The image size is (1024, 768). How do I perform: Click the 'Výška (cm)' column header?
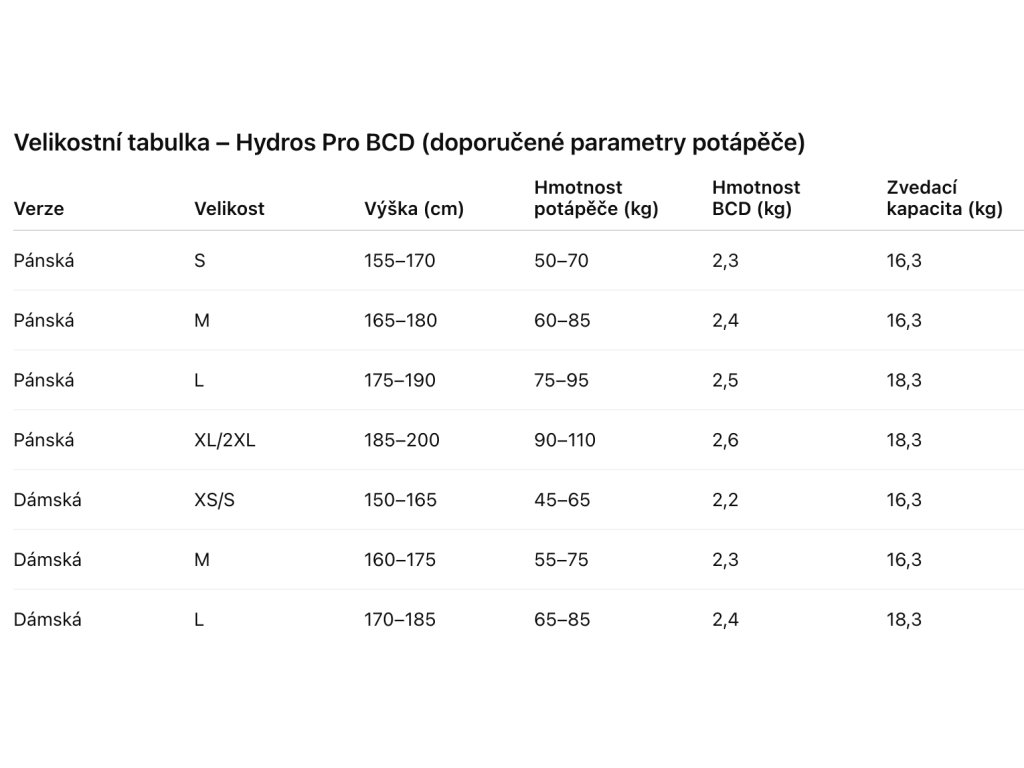pos(414,209)
